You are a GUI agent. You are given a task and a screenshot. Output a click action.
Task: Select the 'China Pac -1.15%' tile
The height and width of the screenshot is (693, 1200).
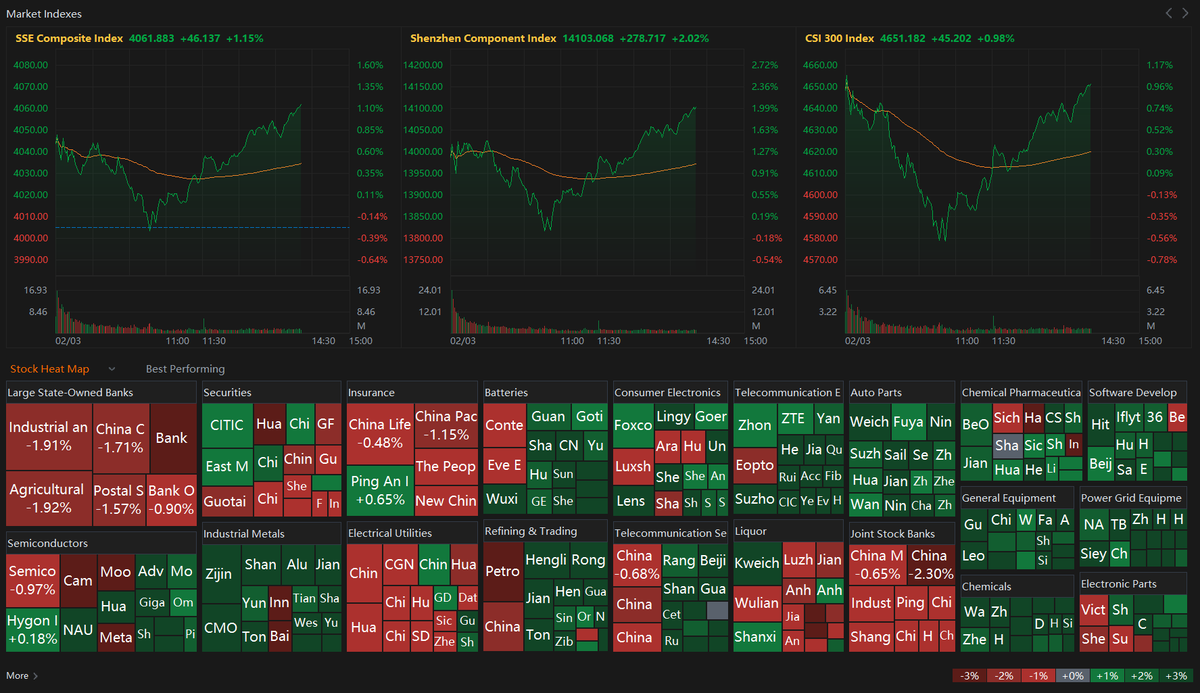coord(445,425)
